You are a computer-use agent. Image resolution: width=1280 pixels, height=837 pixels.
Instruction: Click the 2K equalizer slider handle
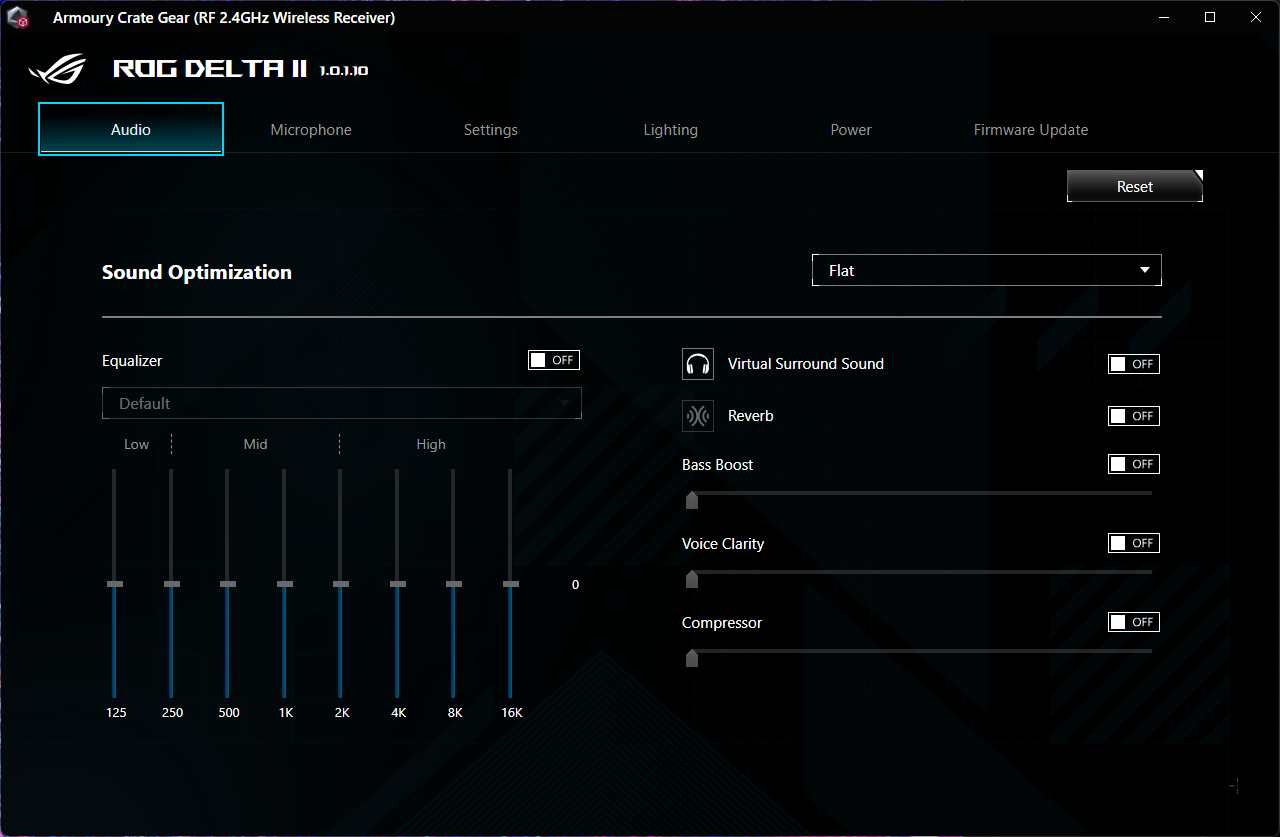tap(341, 584)
